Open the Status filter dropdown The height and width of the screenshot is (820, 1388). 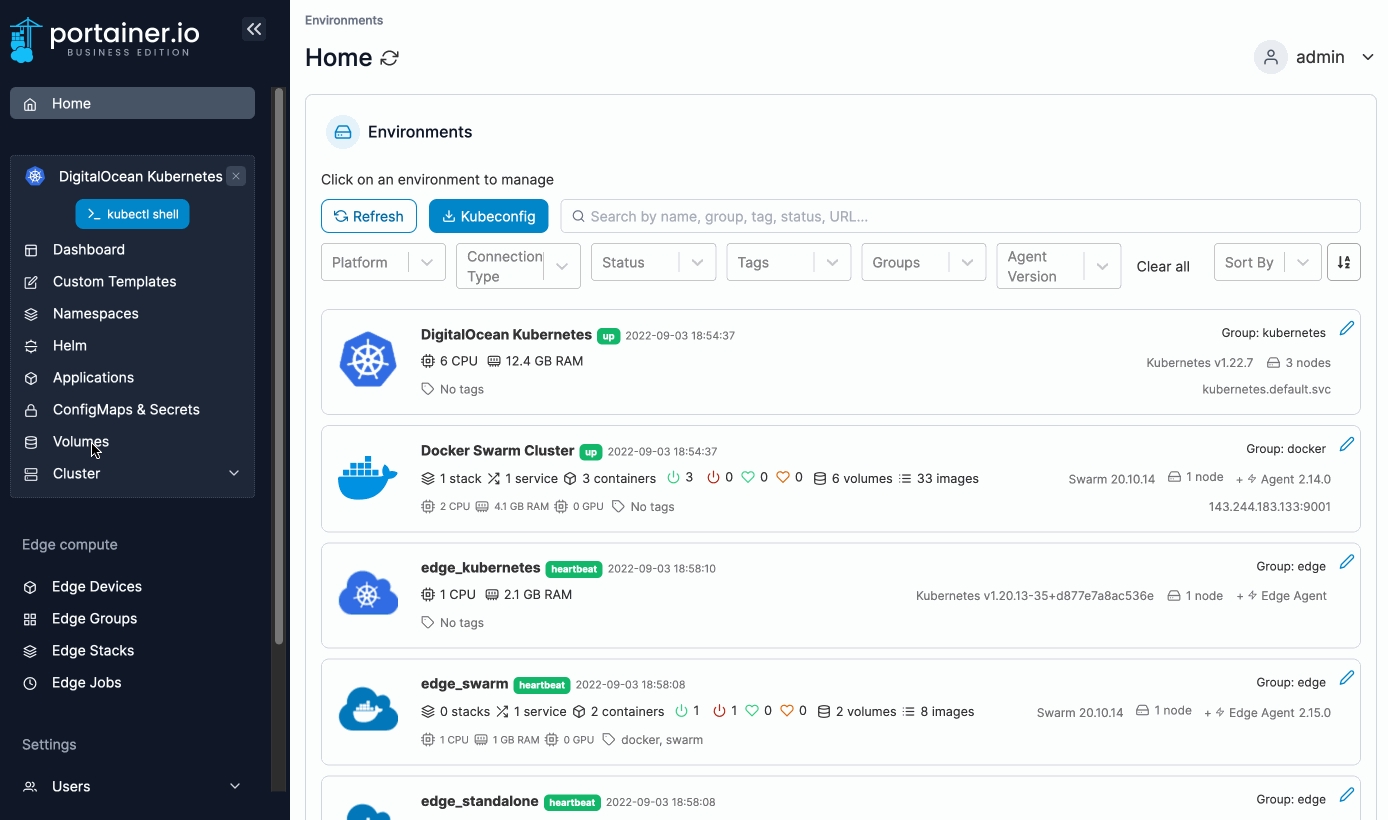pos(653,262)
